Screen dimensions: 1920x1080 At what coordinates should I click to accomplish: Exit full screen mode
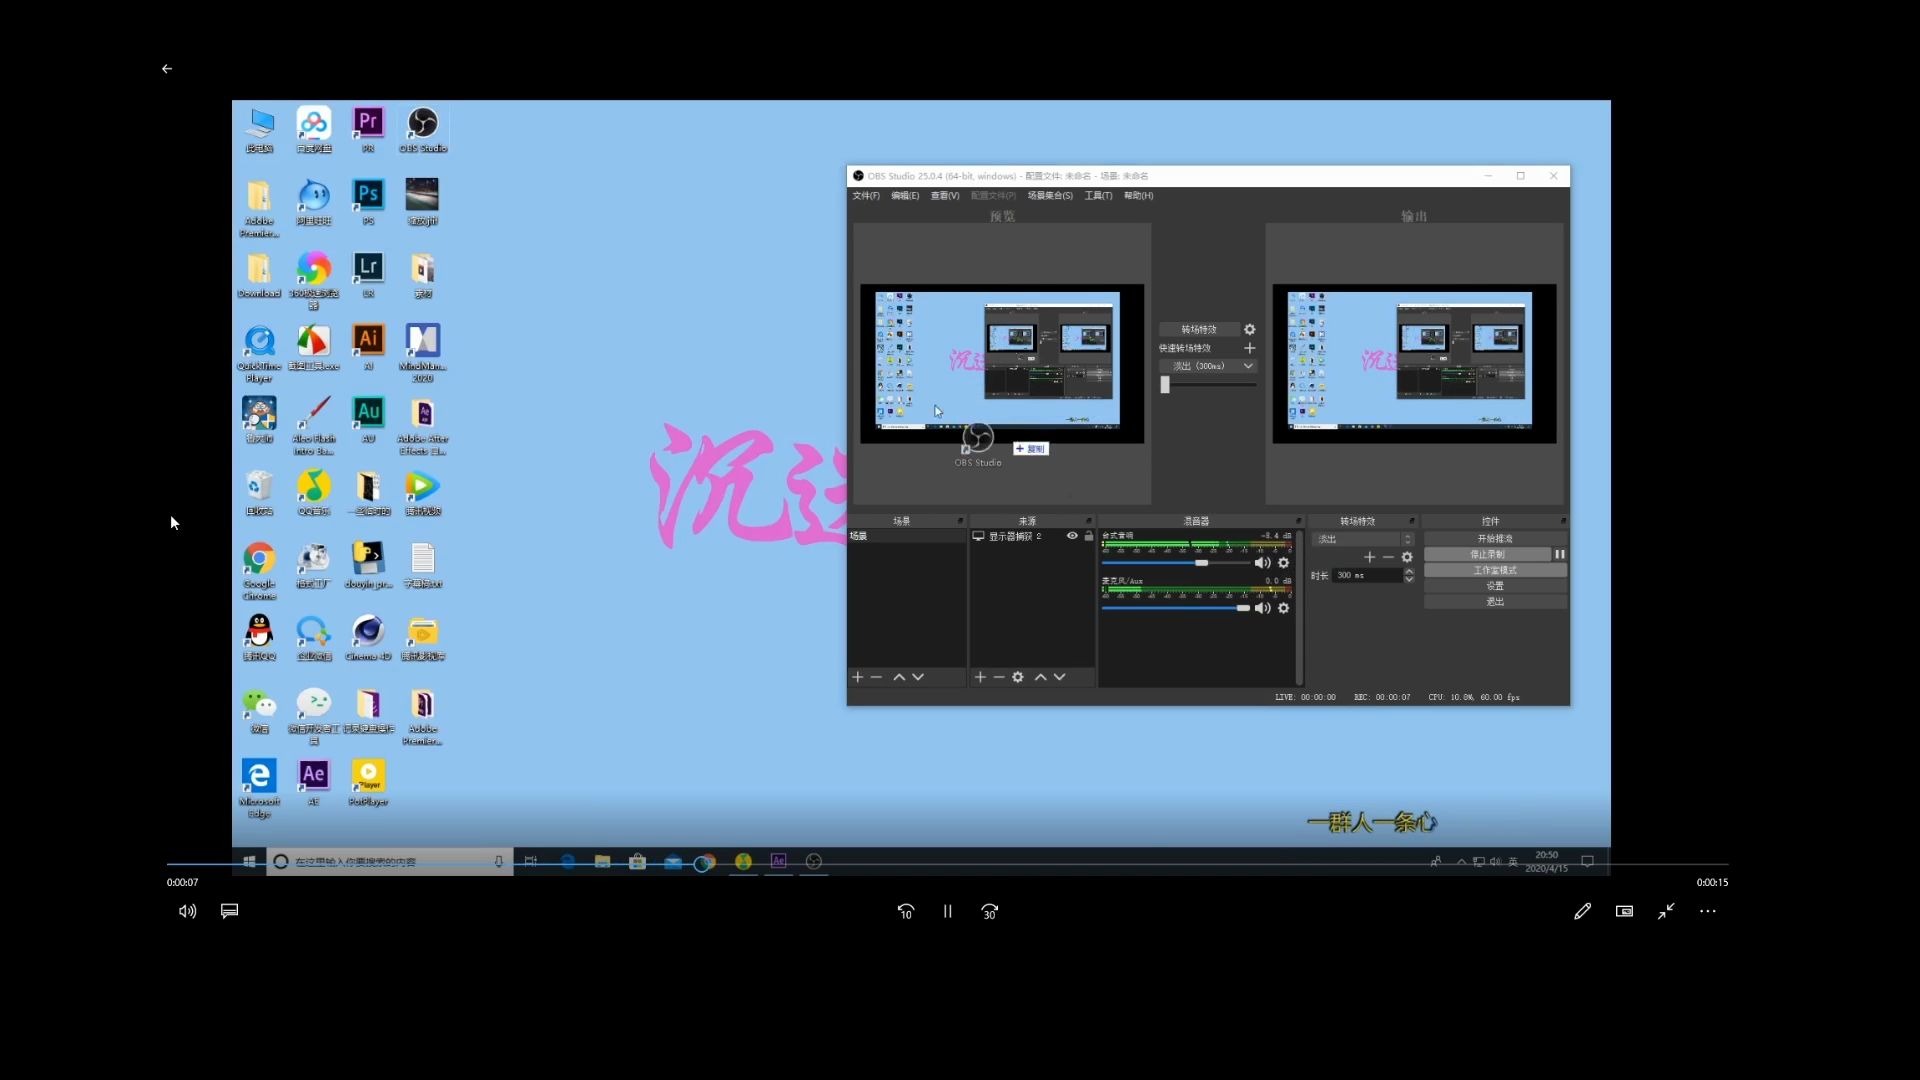point(1666,911)
